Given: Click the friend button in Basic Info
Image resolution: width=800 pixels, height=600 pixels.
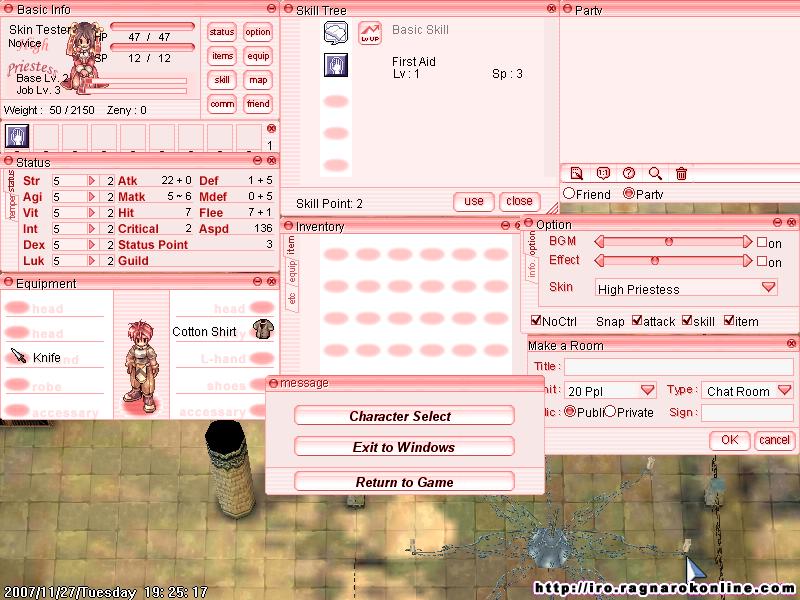Looking at the screenshot, I should (258, 104).
